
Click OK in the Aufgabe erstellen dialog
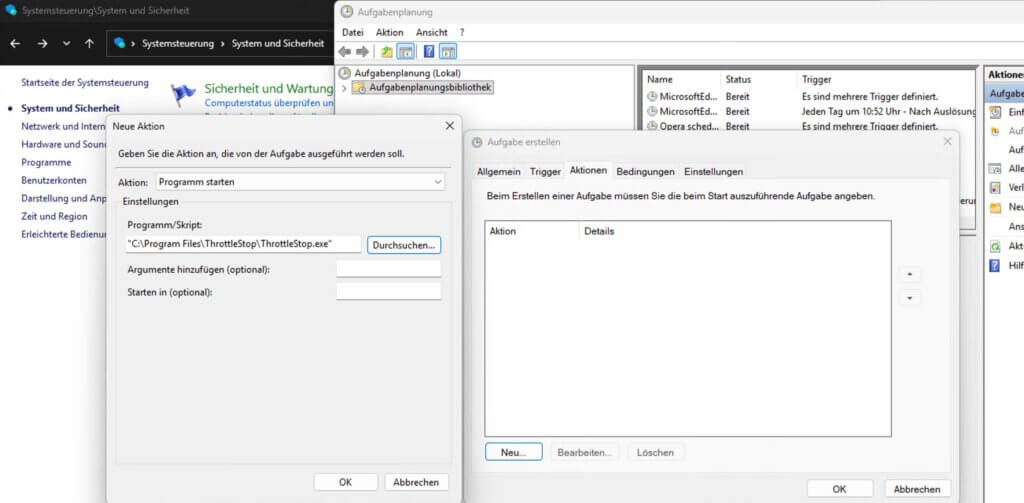840,489
